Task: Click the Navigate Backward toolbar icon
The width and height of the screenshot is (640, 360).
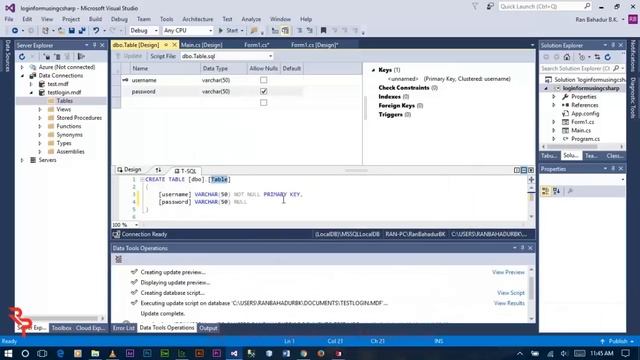Action: (x=15, y=31)
